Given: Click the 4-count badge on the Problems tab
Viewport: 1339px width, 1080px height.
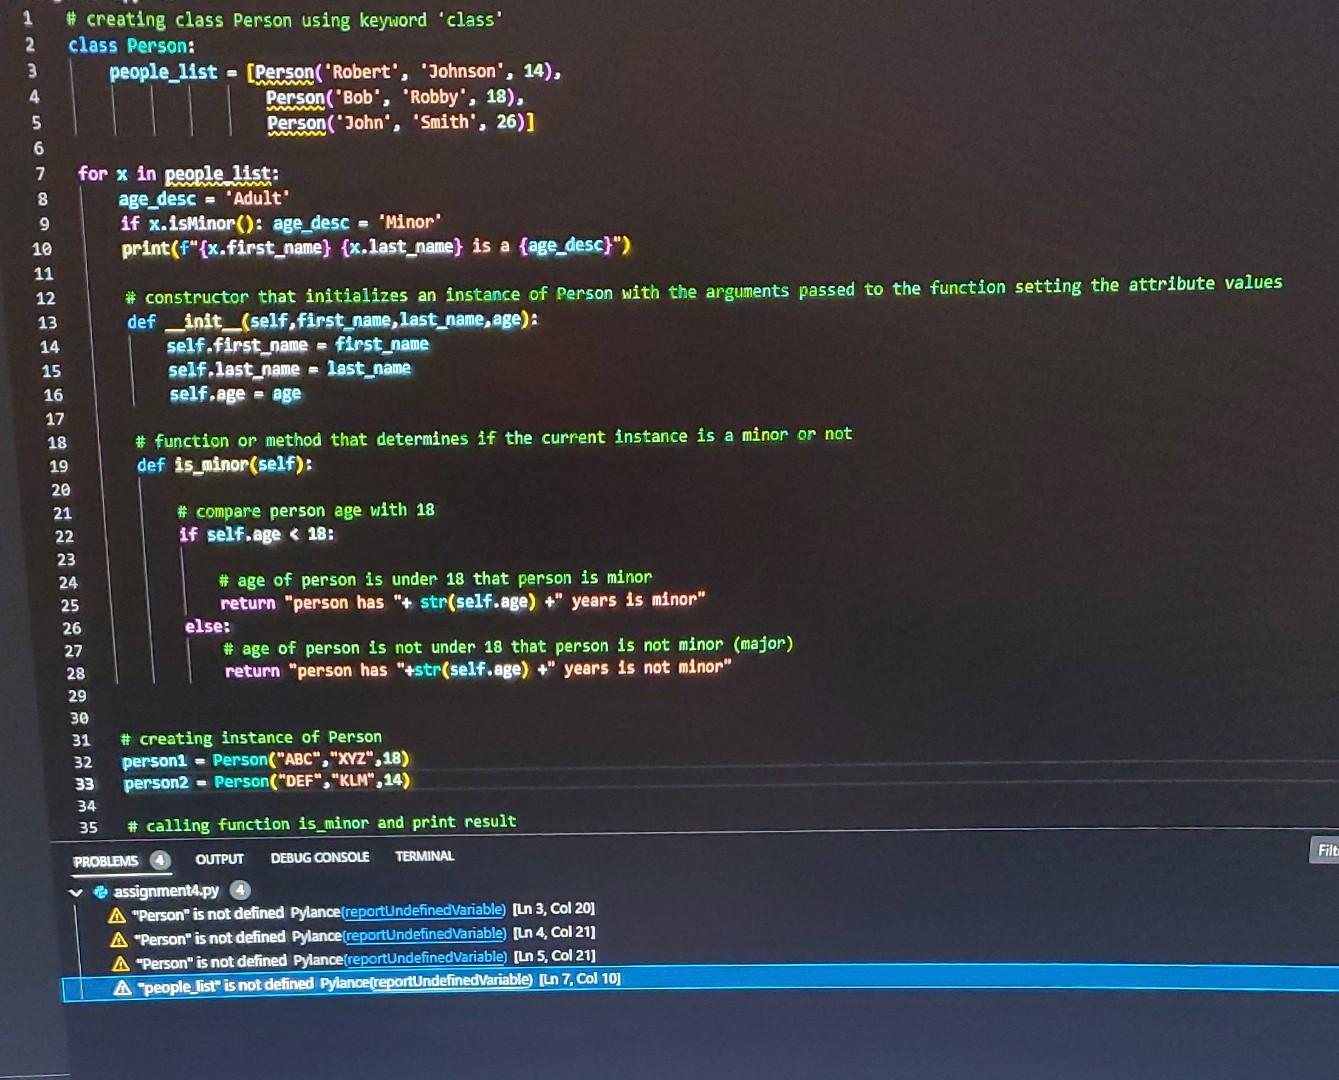Looking at the screenshot, I should (160, 860).
